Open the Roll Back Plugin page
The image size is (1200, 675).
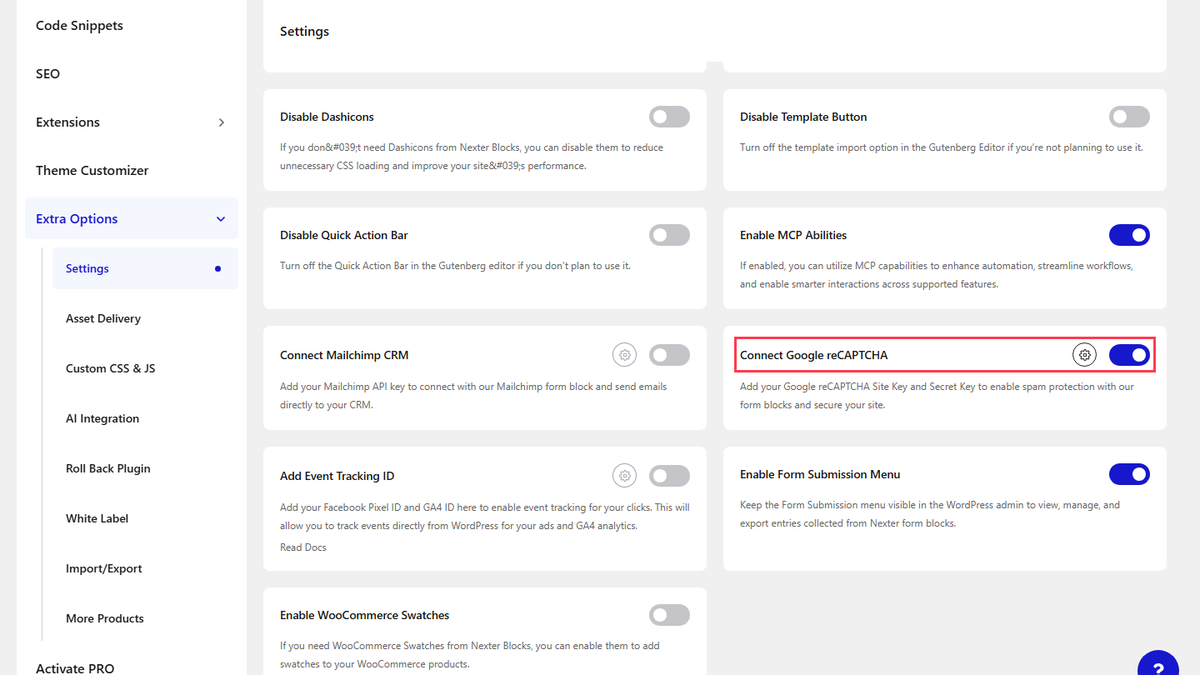tap(108, 469)
